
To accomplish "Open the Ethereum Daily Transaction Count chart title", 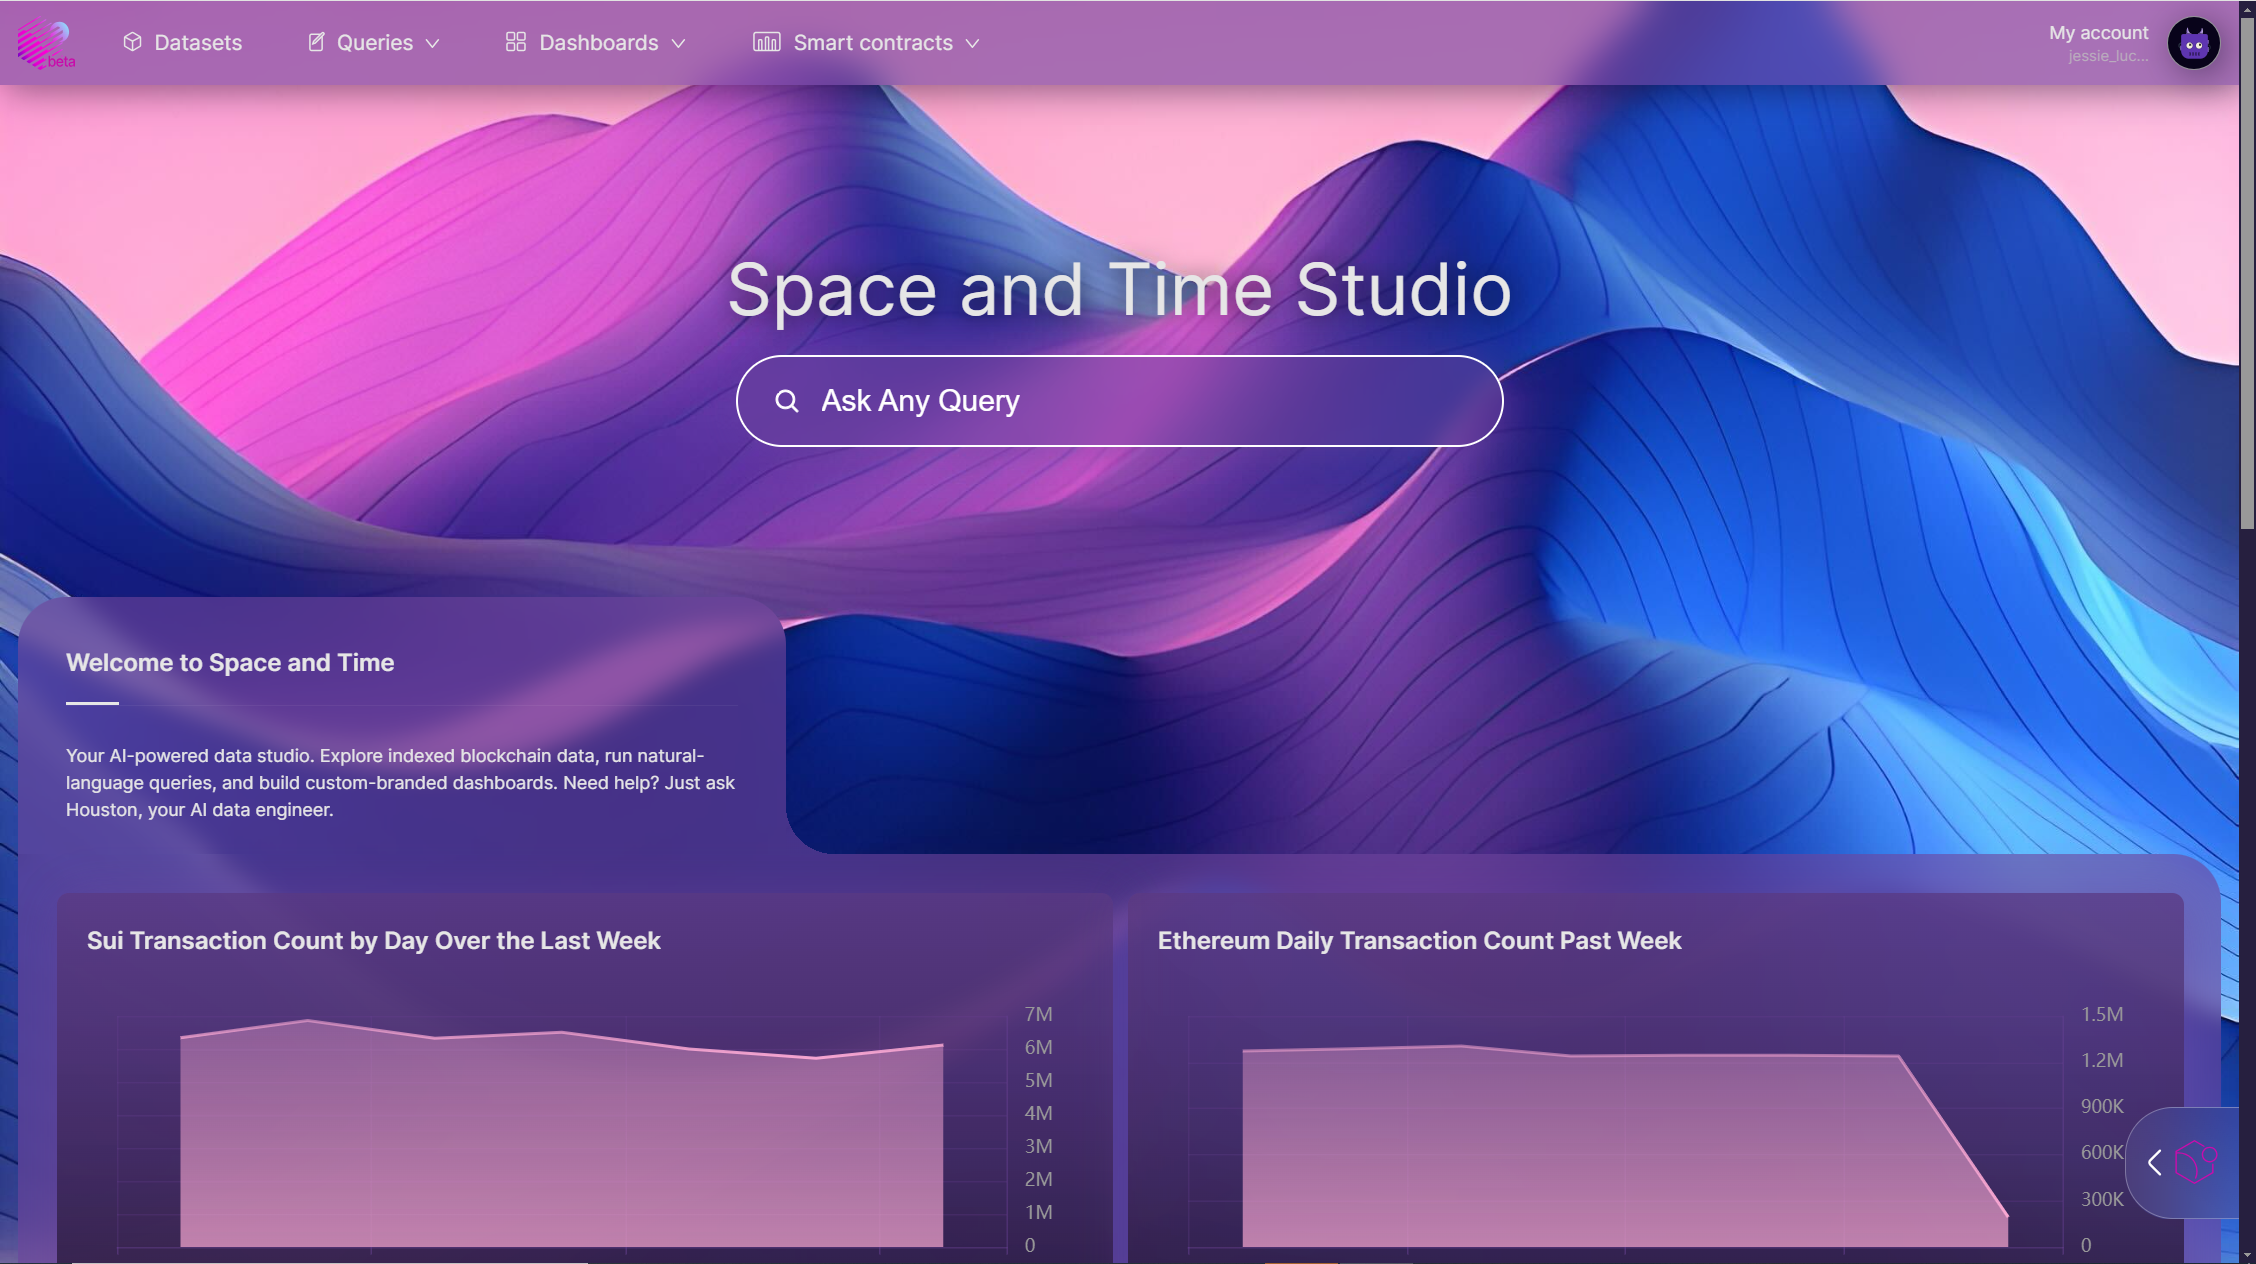I will pos(1419,940).
